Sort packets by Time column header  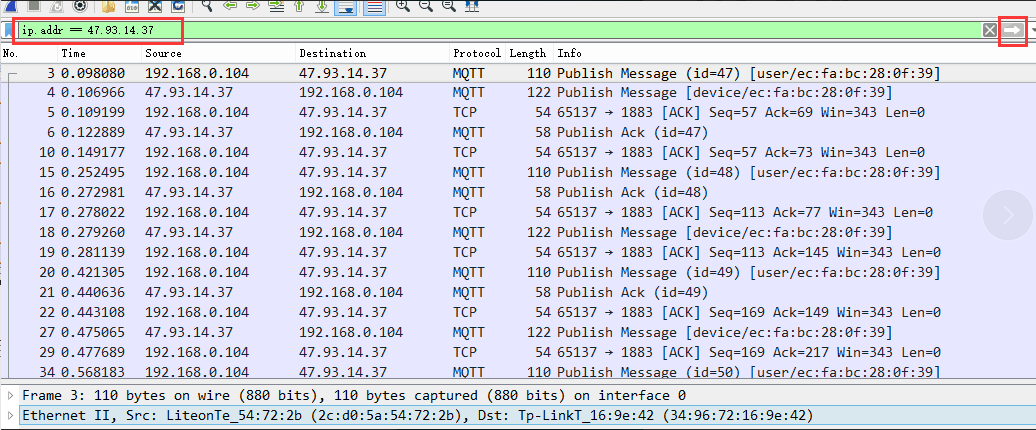pyautogui.click(x=100, y=54)
